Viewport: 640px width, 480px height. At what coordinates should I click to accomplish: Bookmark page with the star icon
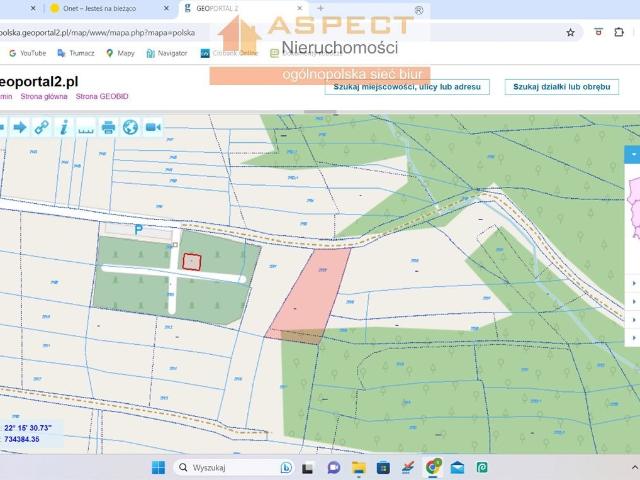[570, 32]
